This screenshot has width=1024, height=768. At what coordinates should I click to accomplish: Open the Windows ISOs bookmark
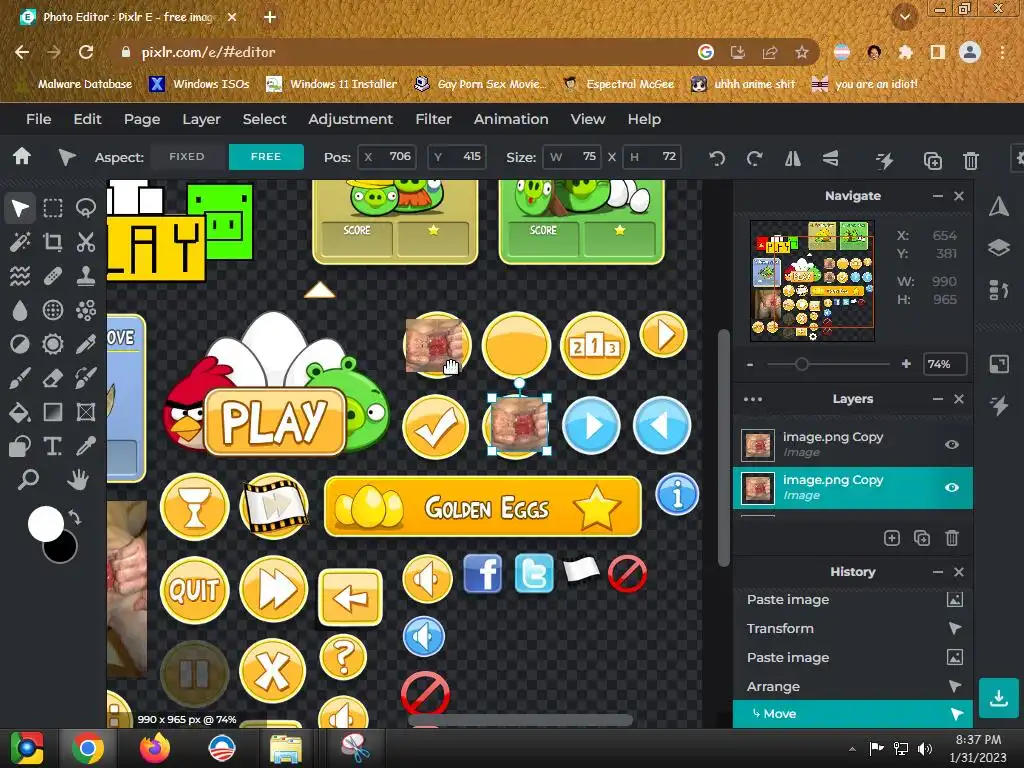(x=201, y=84)
